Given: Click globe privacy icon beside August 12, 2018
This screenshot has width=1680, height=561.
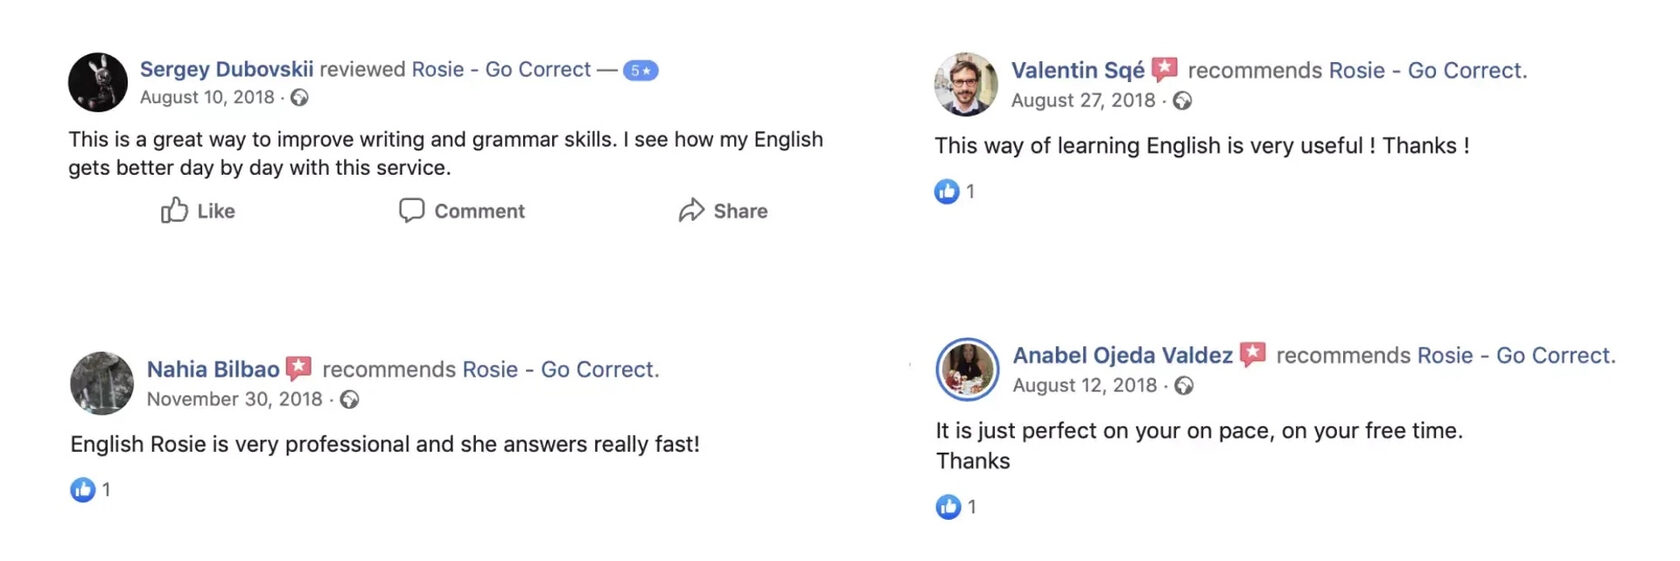Looking at the screenshot, I should click(1184, 386).
